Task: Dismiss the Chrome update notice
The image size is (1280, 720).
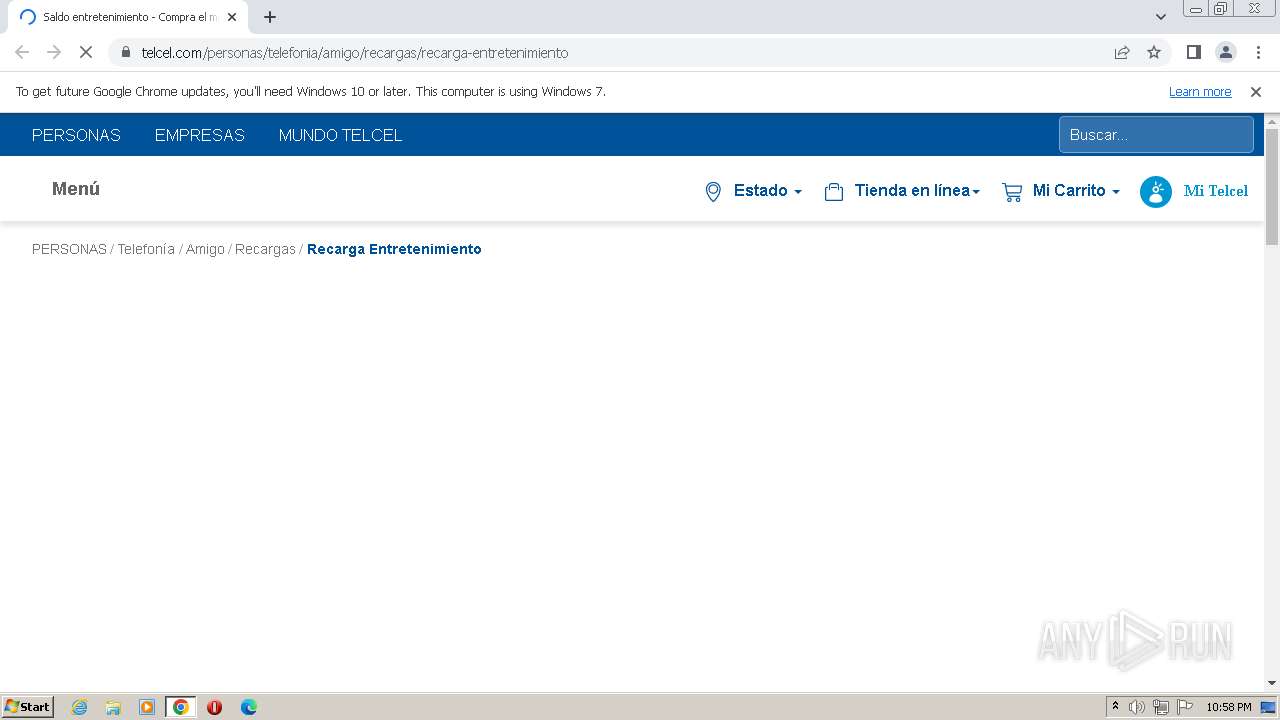Action: click(1256, 92)
